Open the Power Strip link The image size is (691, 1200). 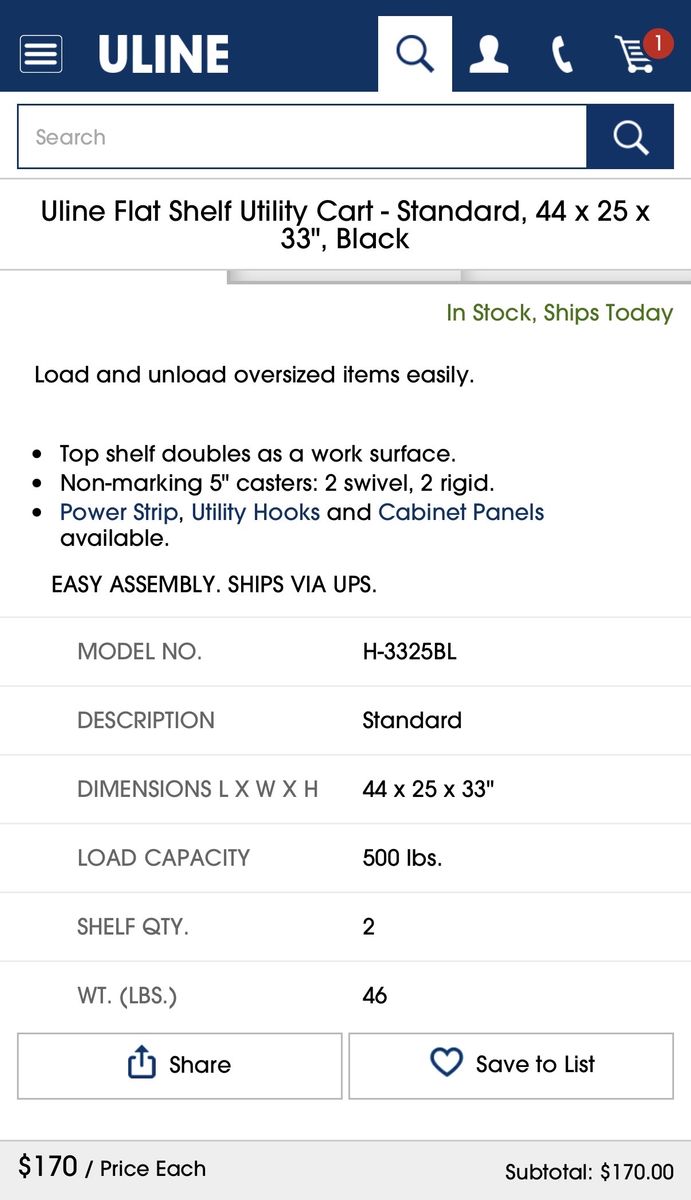click(120, 512)
